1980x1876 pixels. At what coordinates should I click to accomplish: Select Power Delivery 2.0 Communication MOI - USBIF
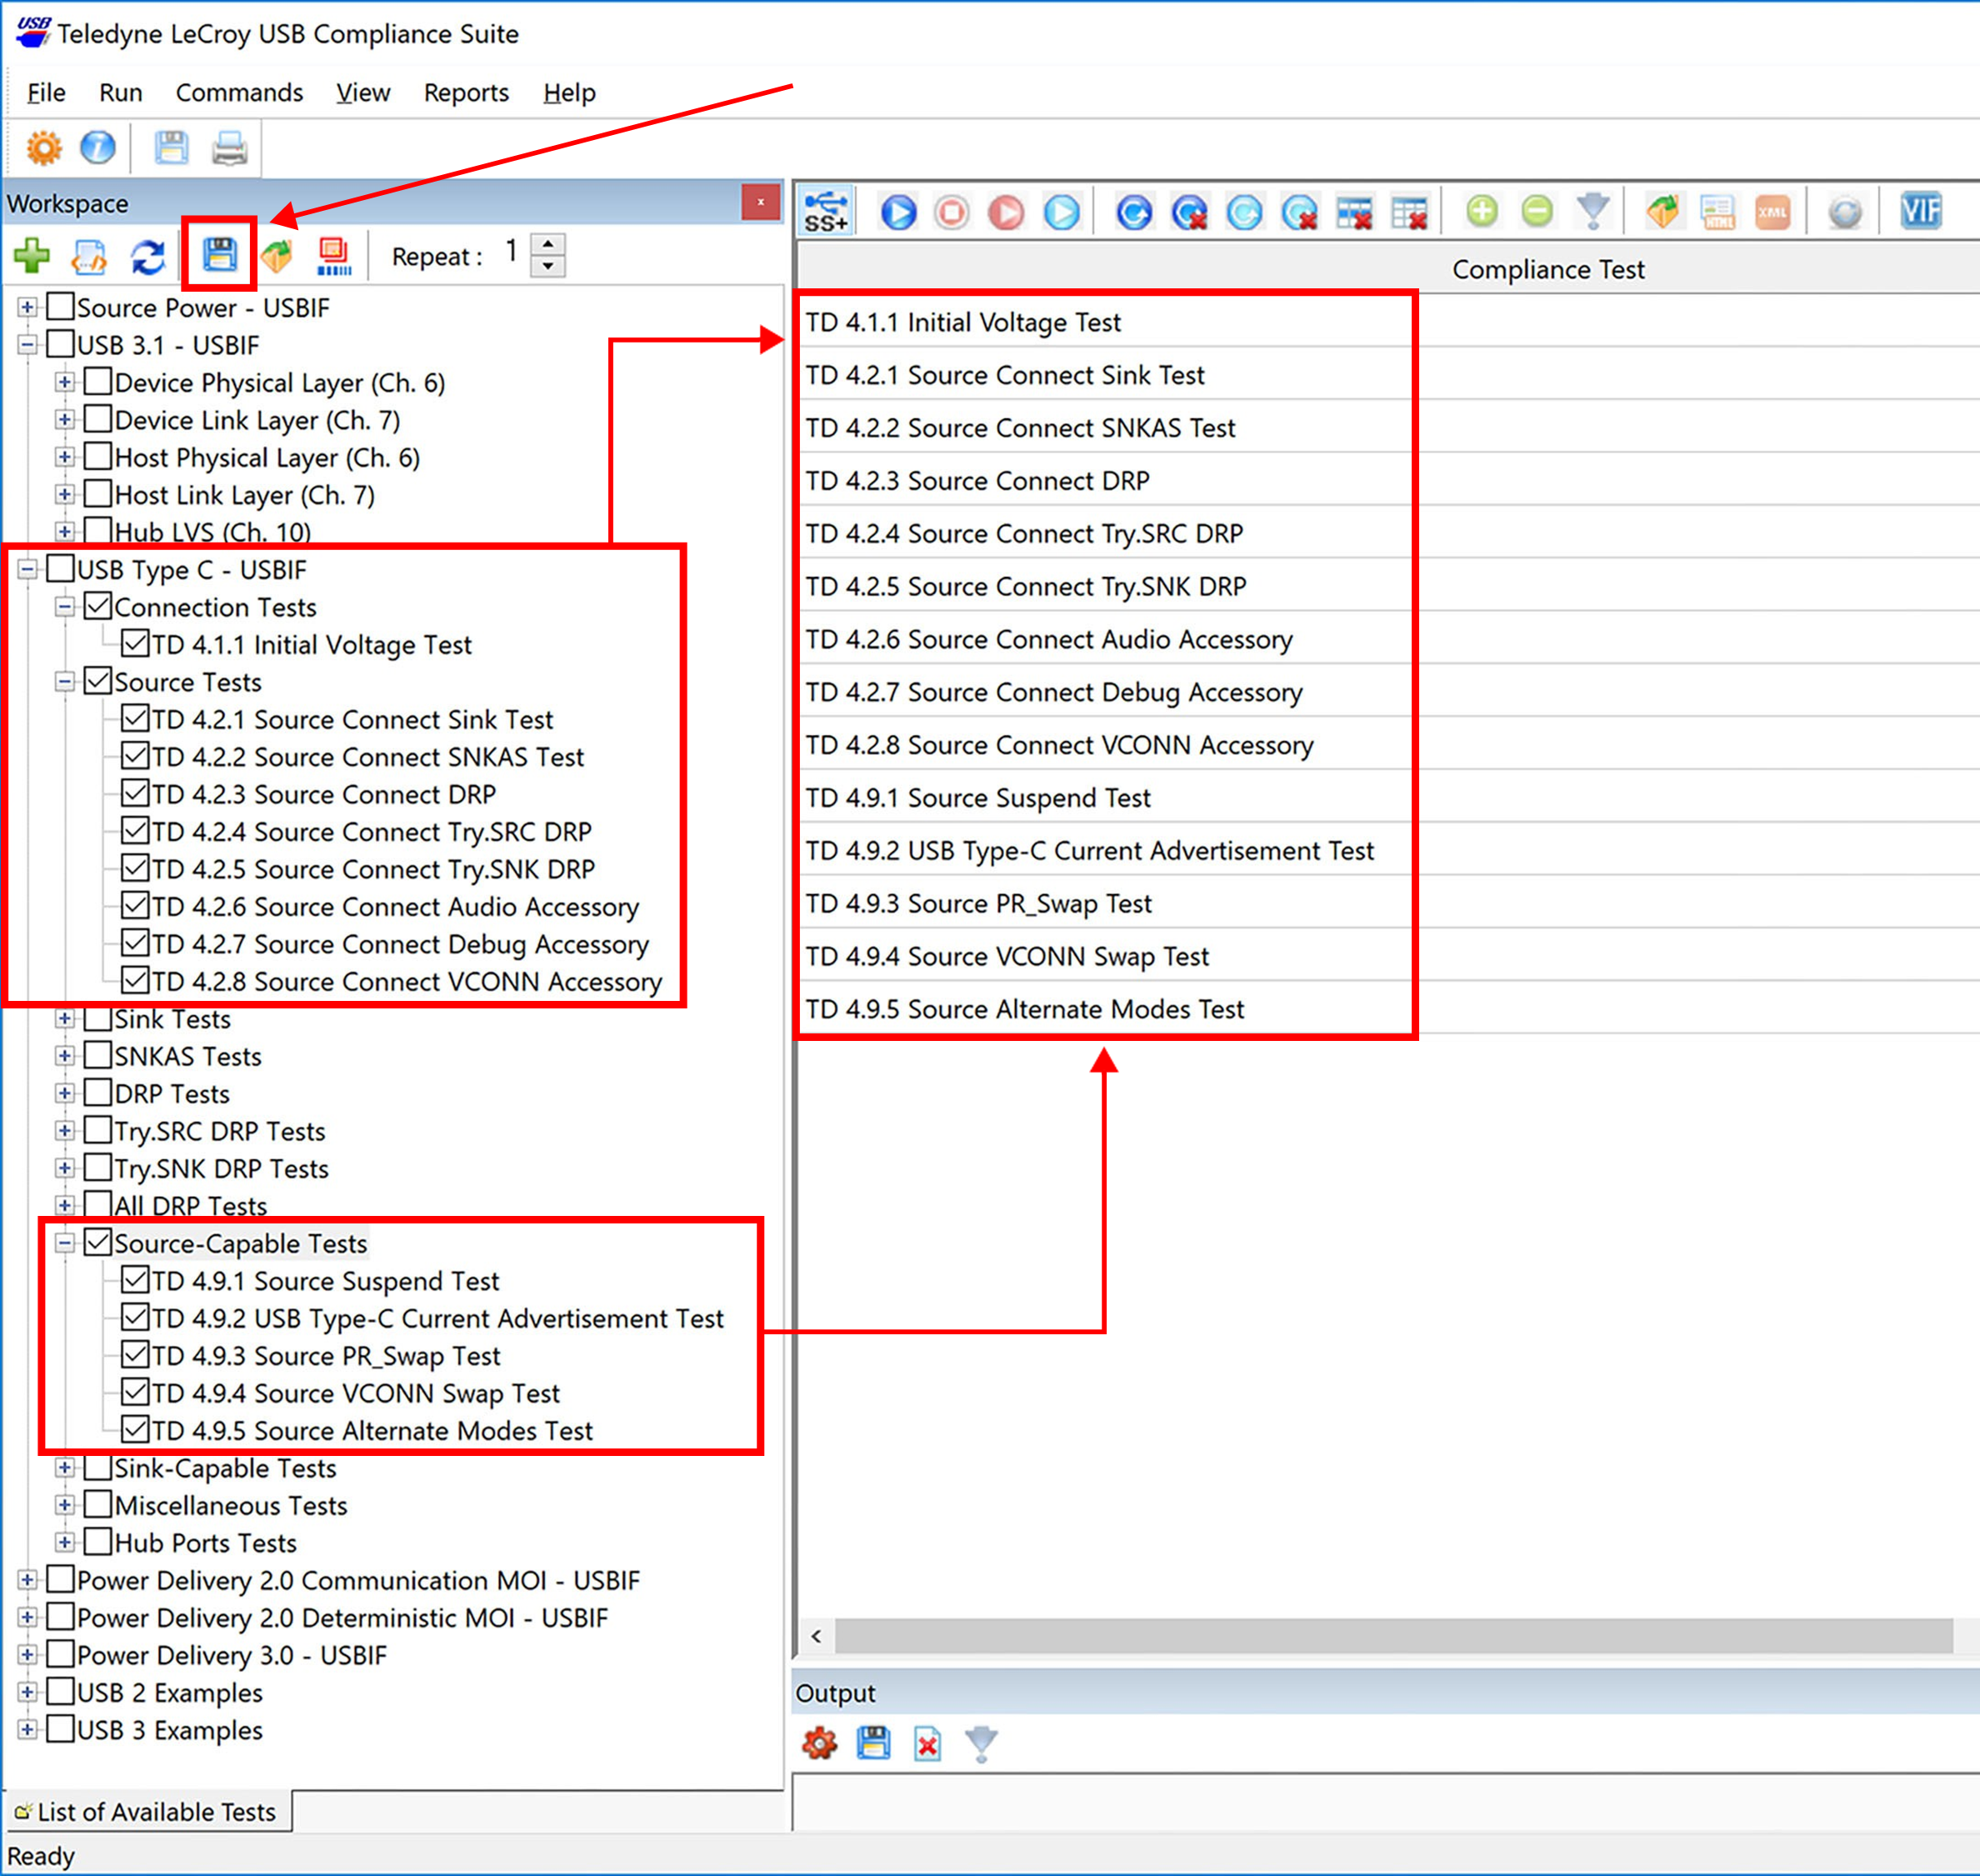tap(358, 1580)
